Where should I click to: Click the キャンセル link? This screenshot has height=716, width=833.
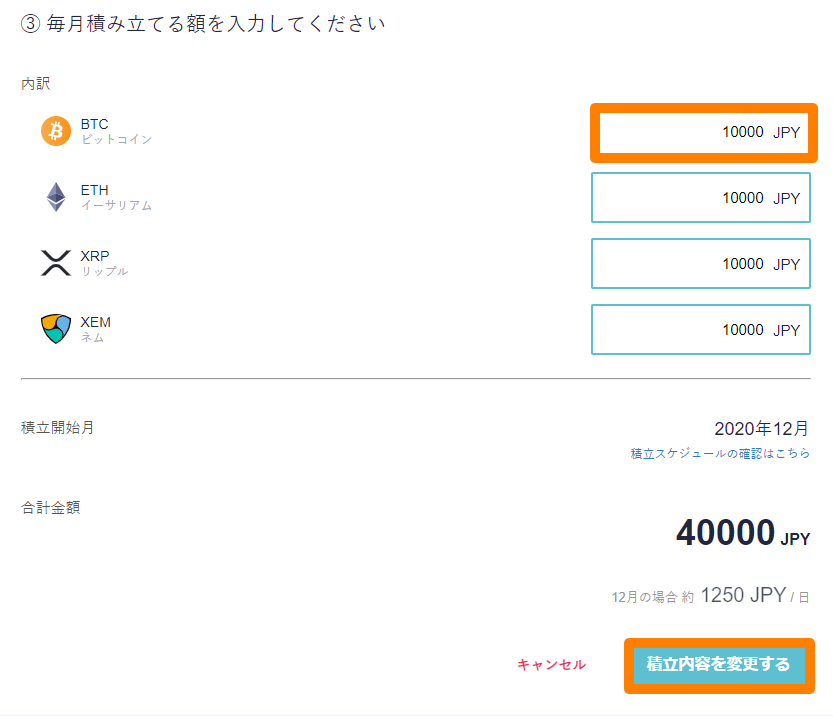click(x=551, y=664)
